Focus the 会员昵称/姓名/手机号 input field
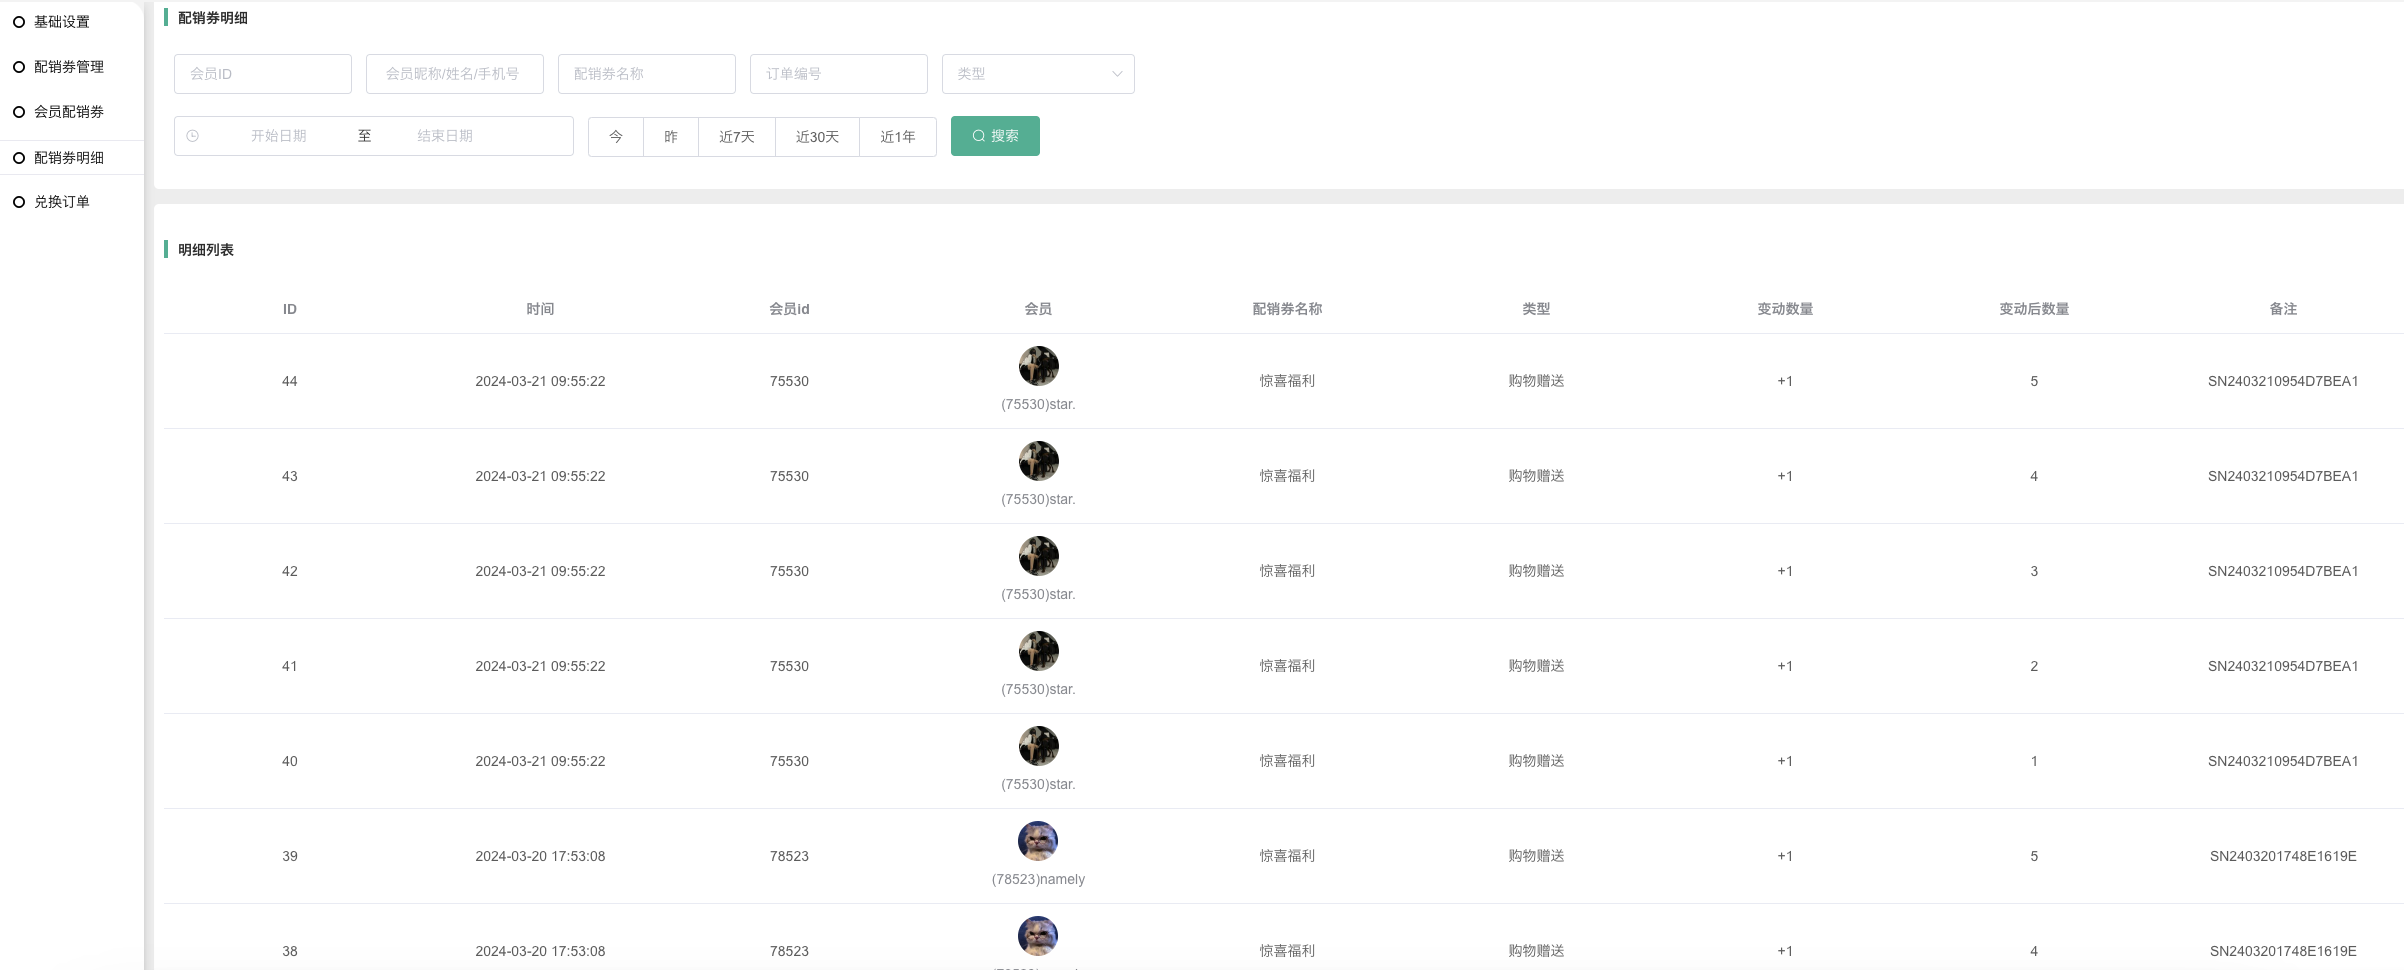Screen dimensions: 2404x970 coord(455,74)
